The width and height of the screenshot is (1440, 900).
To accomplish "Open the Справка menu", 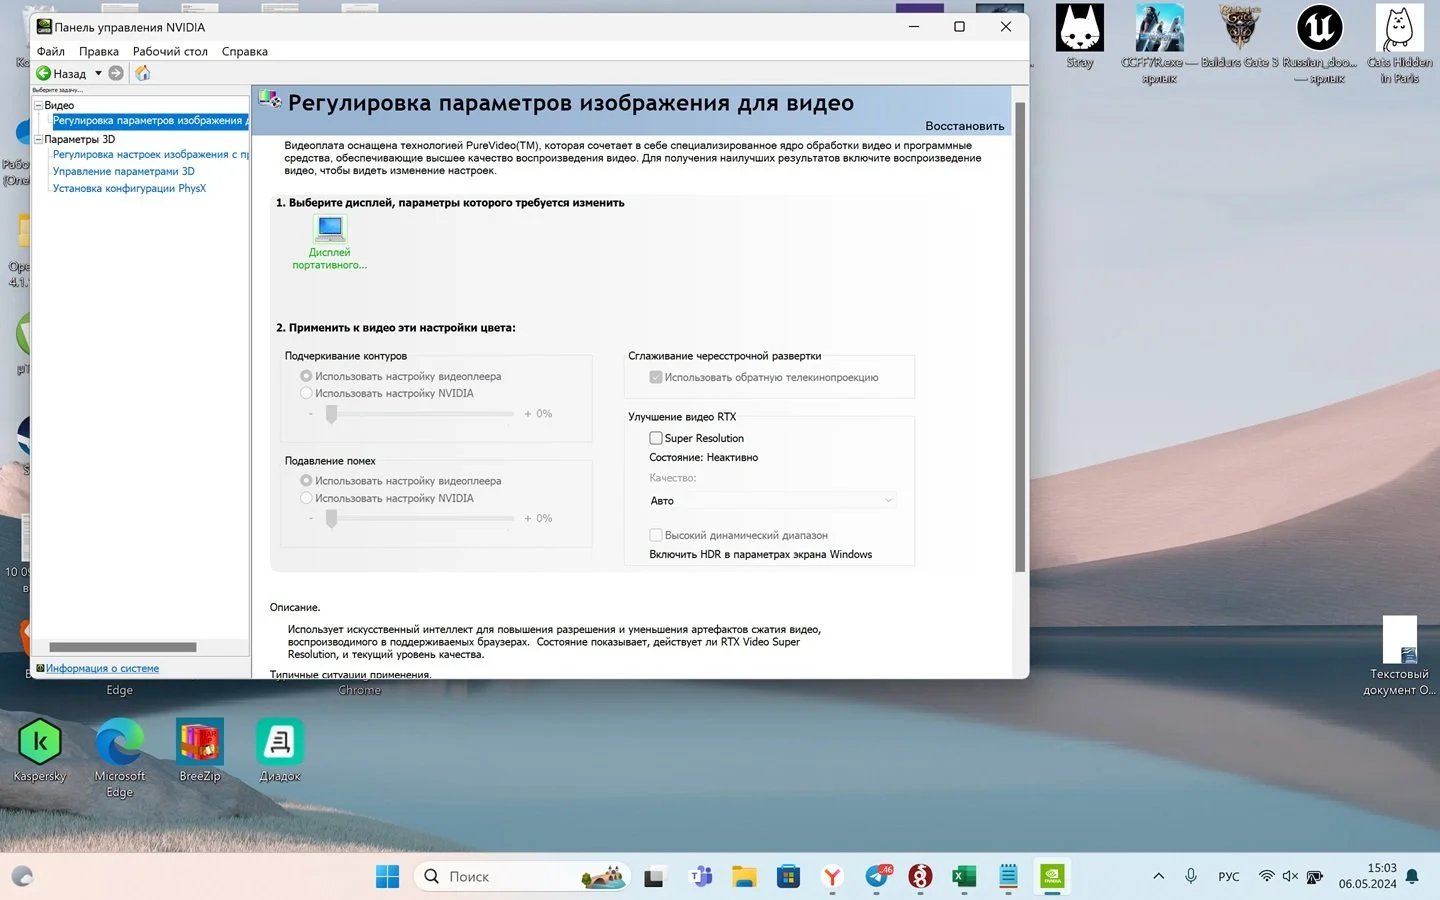I will [x=245, y=51].
